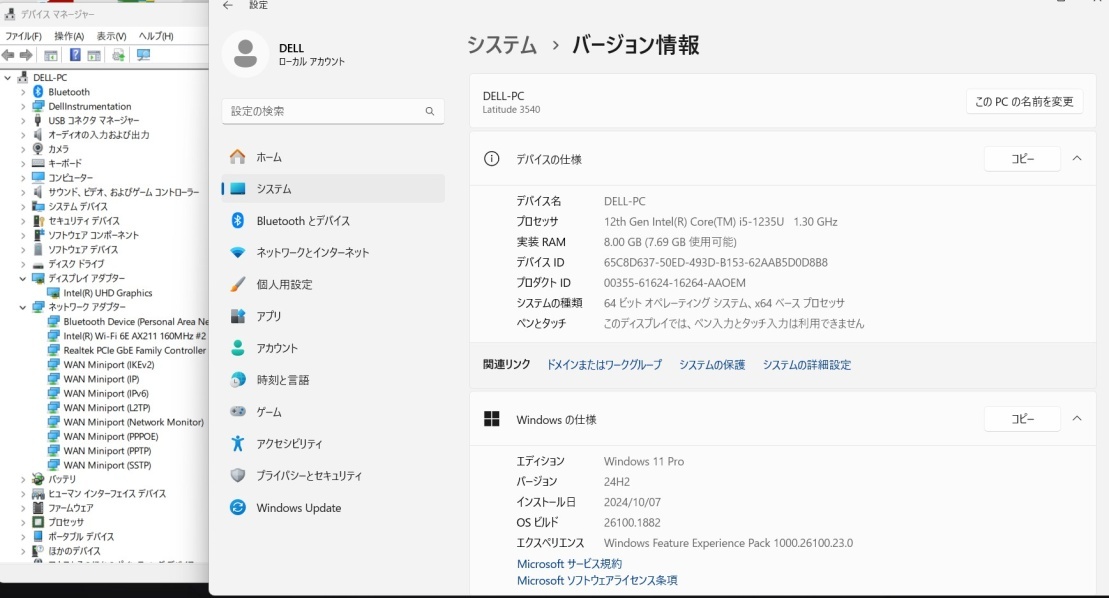The height and width of the screenshot is (598, 1109).
Task: Collapse the ネットワーク アダプター node arrow
Action: coord(23,307)
